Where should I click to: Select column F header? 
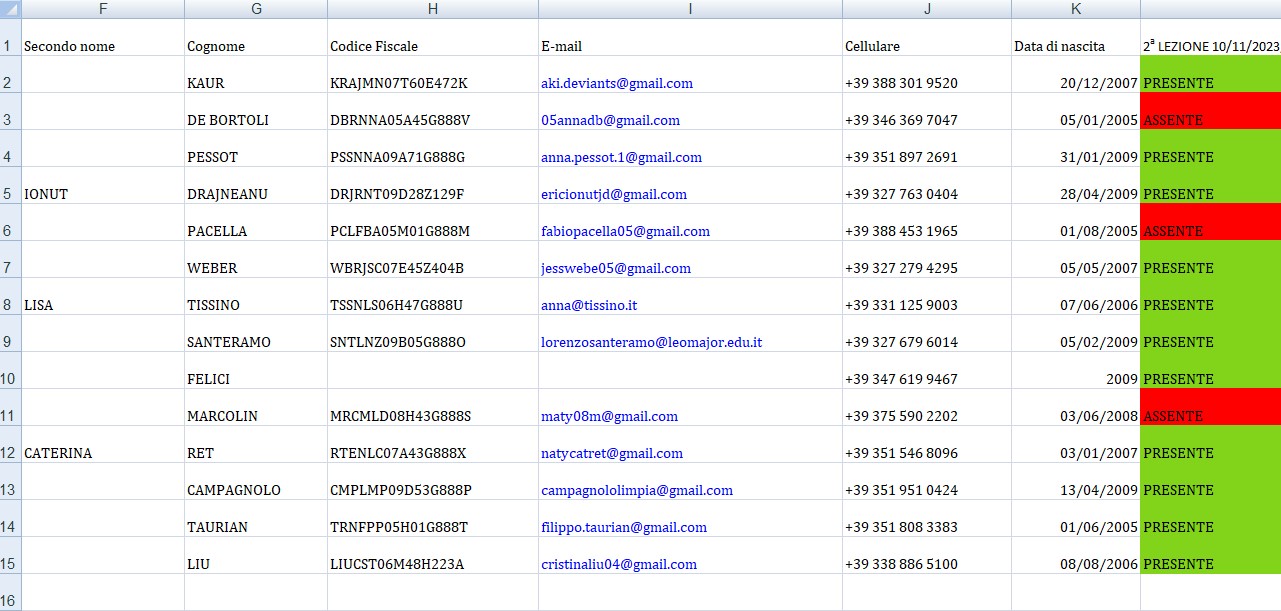tap(103, 9)
